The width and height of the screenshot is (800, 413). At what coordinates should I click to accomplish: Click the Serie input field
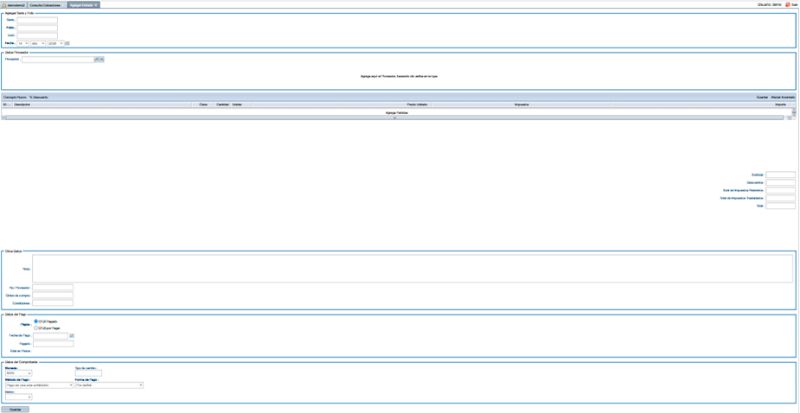point(37,19)
